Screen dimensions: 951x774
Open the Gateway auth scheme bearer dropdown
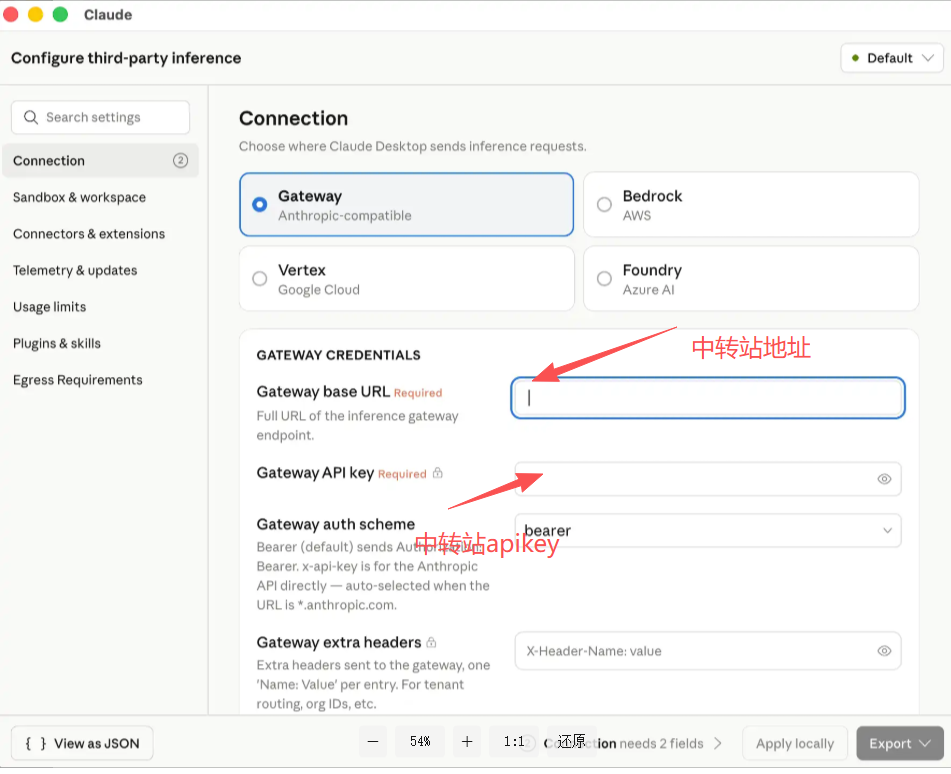(x=708, y=531)
